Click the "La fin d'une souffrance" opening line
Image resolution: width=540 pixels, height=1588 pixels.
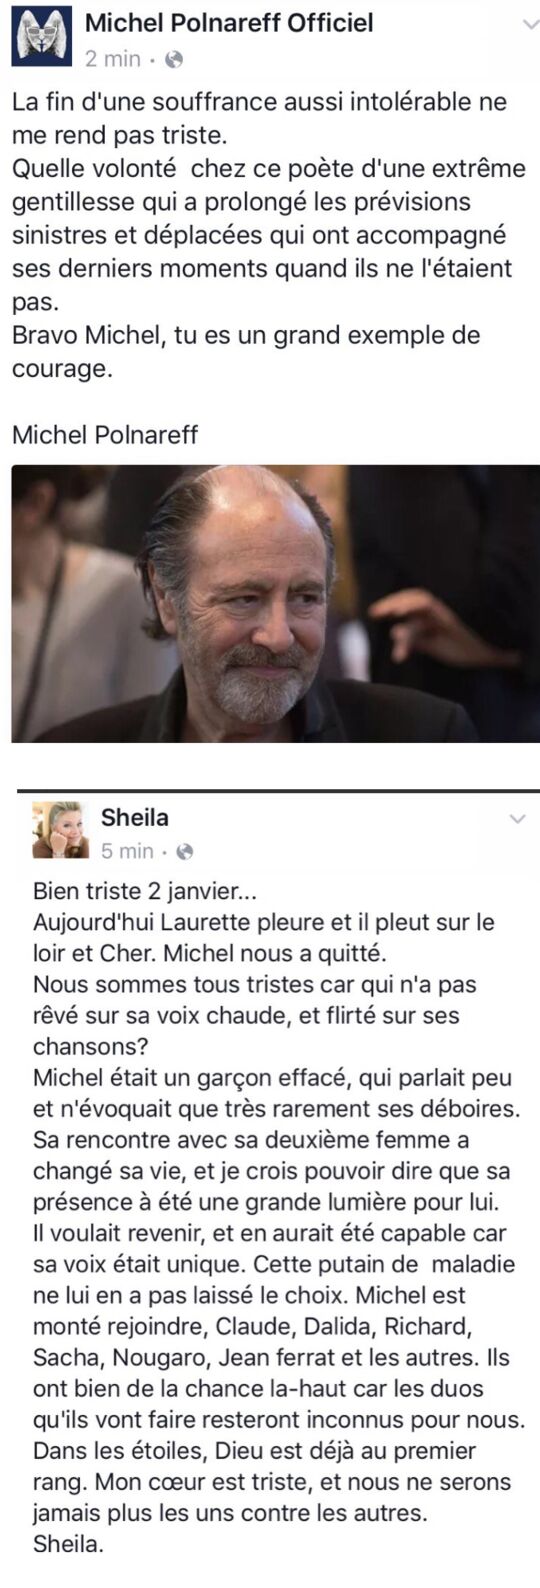[259, 101]
